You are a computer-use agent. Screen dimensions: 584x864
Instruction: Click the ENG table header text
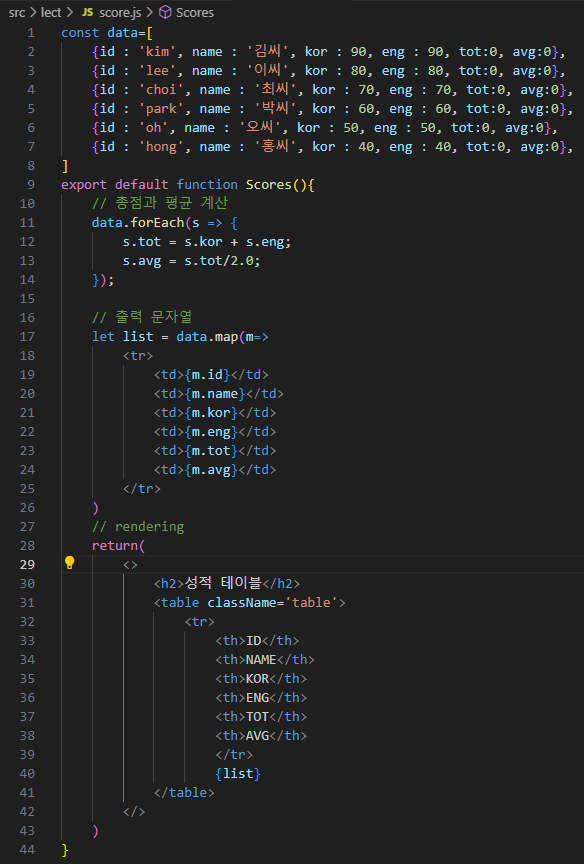coord(257,698)
